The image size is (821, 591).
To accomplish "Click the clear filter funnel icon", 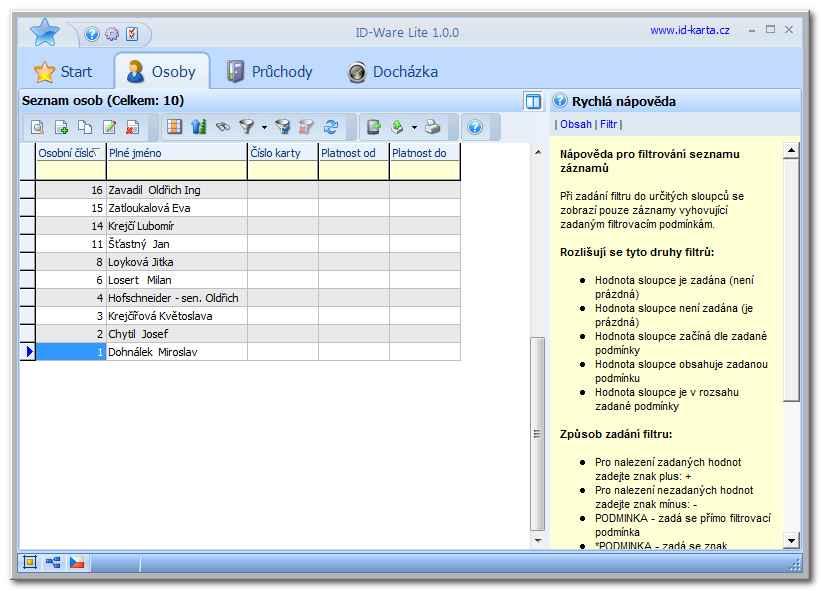I will [307, 127].
